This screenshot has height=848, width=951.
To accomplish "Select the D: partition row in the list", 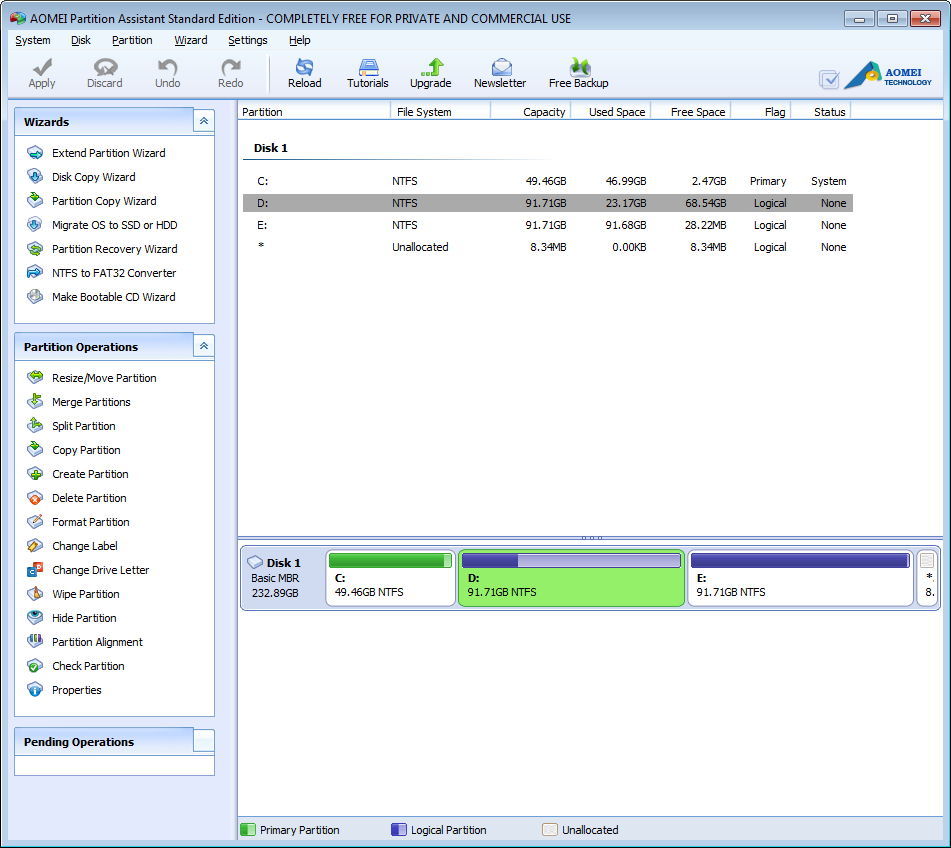I will pyautogui.click(x=548, y=203).
